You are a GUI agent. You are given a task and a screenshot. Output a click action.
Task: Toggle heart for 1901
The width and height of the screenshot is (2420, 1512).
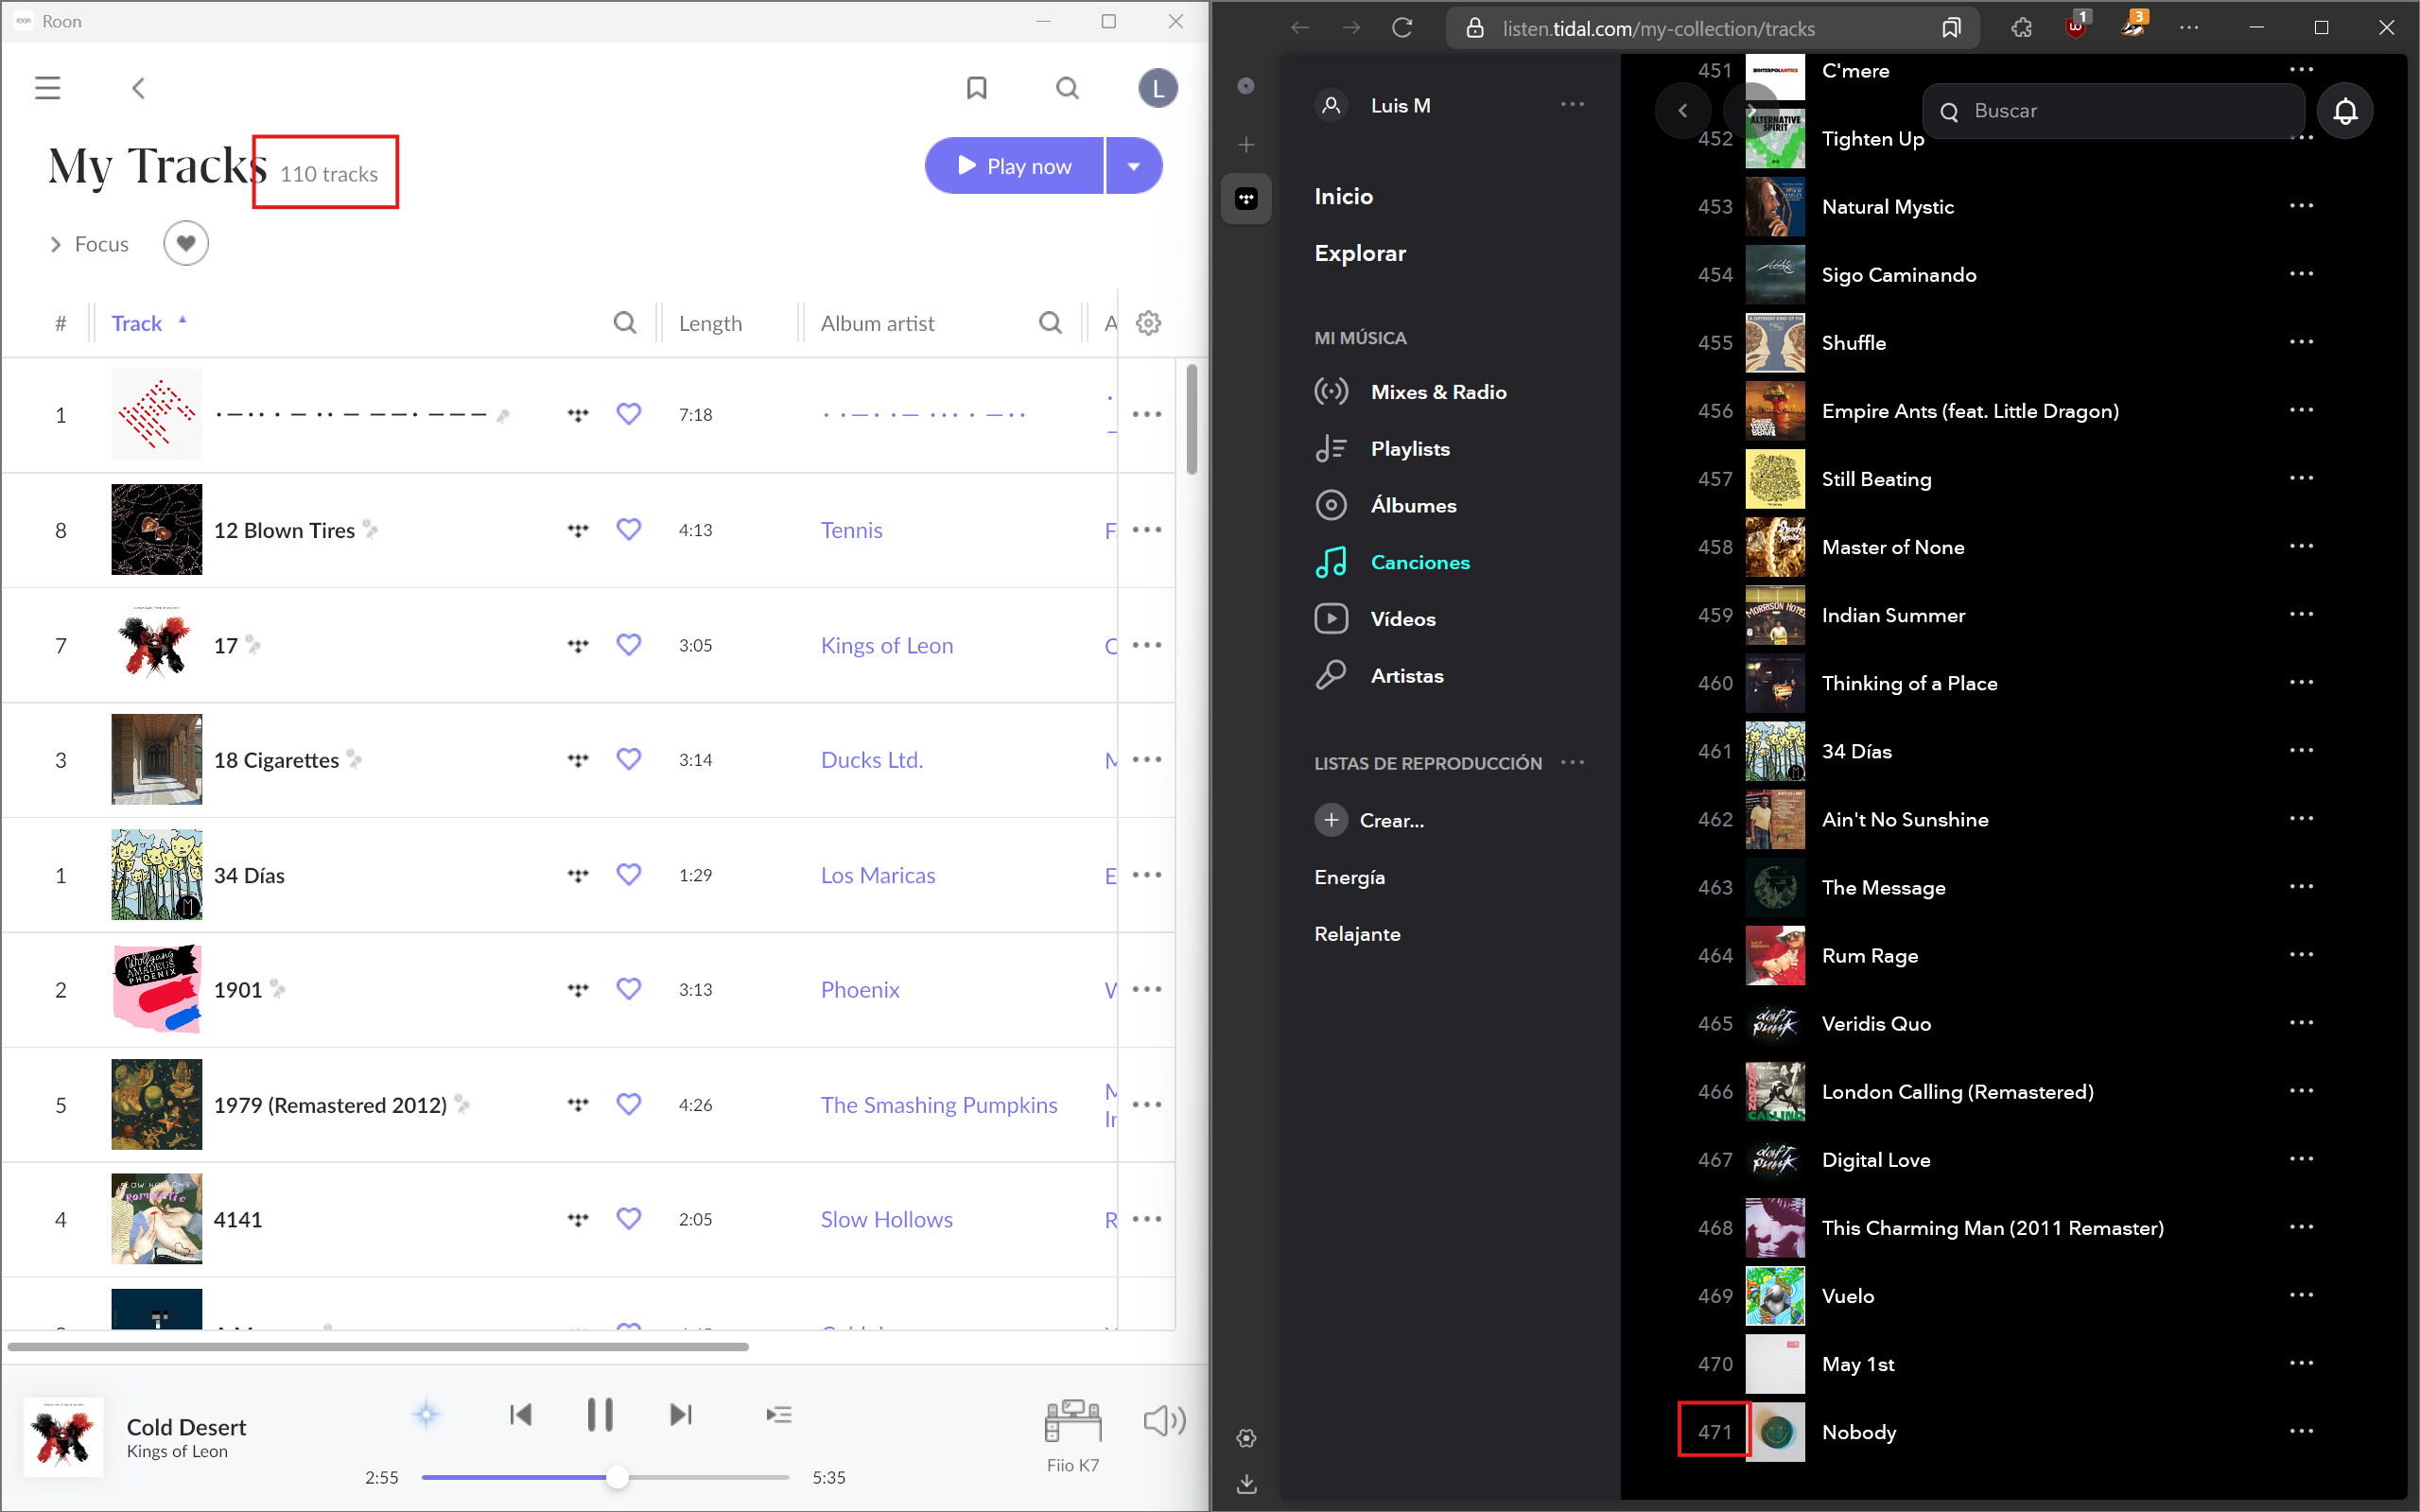click(x=629, y=989)
